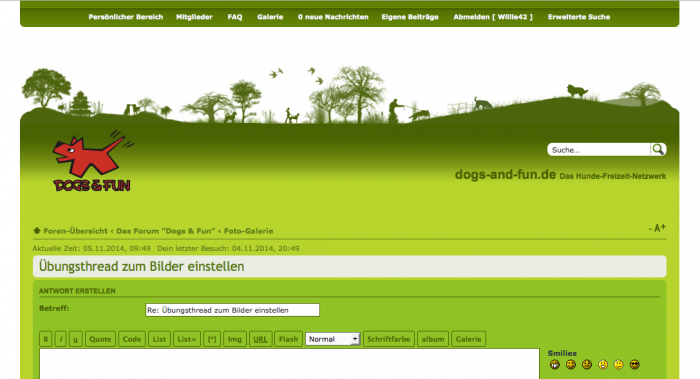Image resolution: width=700 pixels, height=379 pixels.
Task: Click the Img BBCode button
Action: [235, 339]
